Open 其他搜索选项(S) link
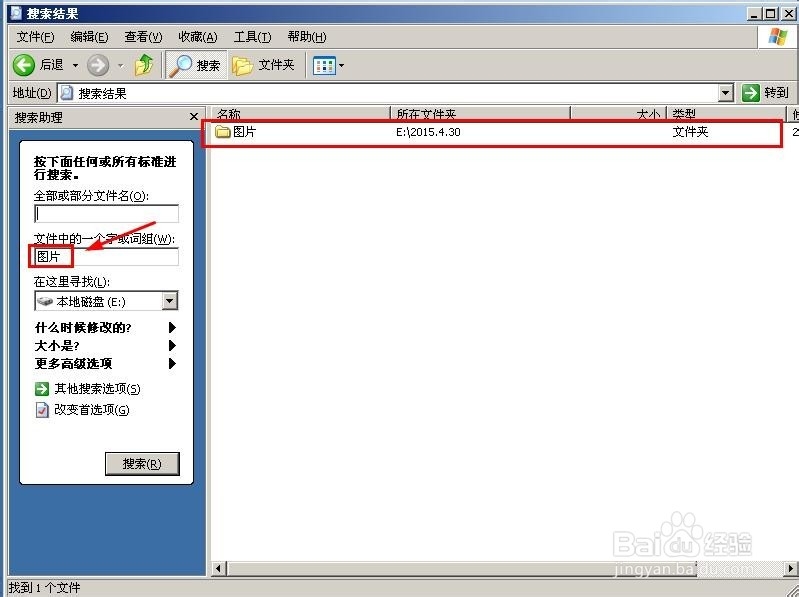The image size is (799, 597). pyautogui.click(x=97, y=389)
